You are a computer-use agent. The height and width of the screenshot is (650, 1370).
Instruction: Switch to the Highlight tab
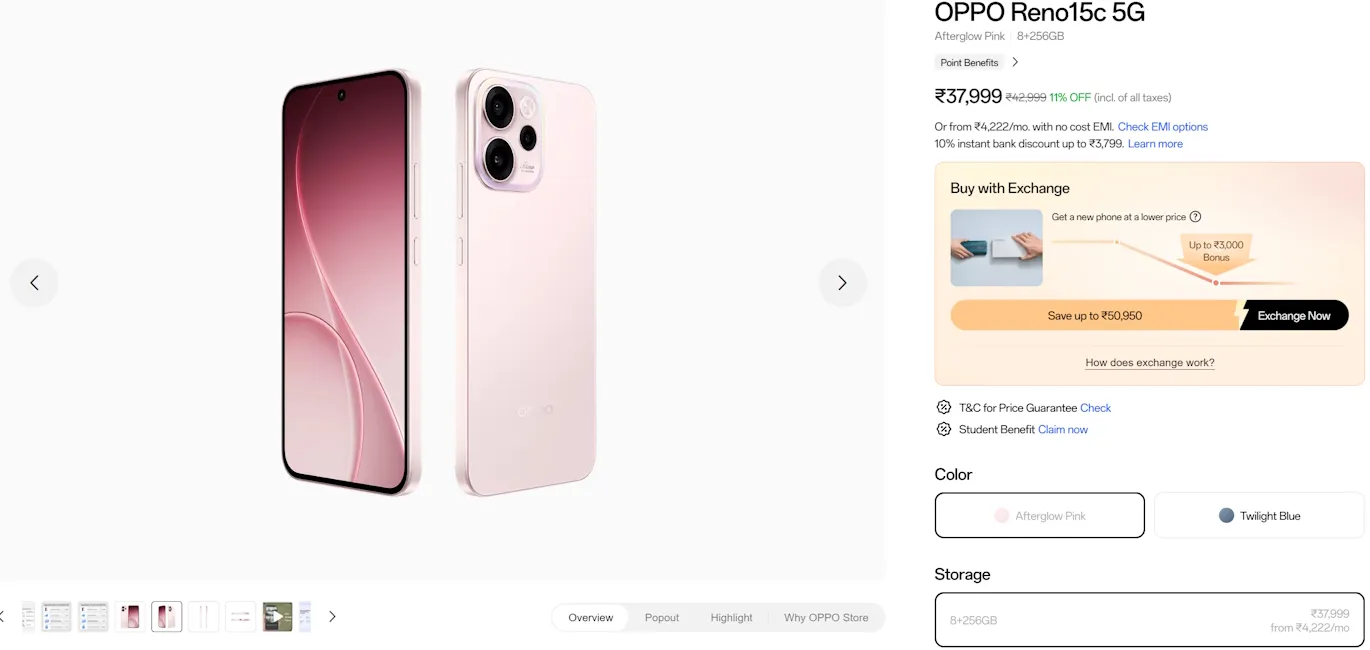pyautogui.click(x=731, y=617)
